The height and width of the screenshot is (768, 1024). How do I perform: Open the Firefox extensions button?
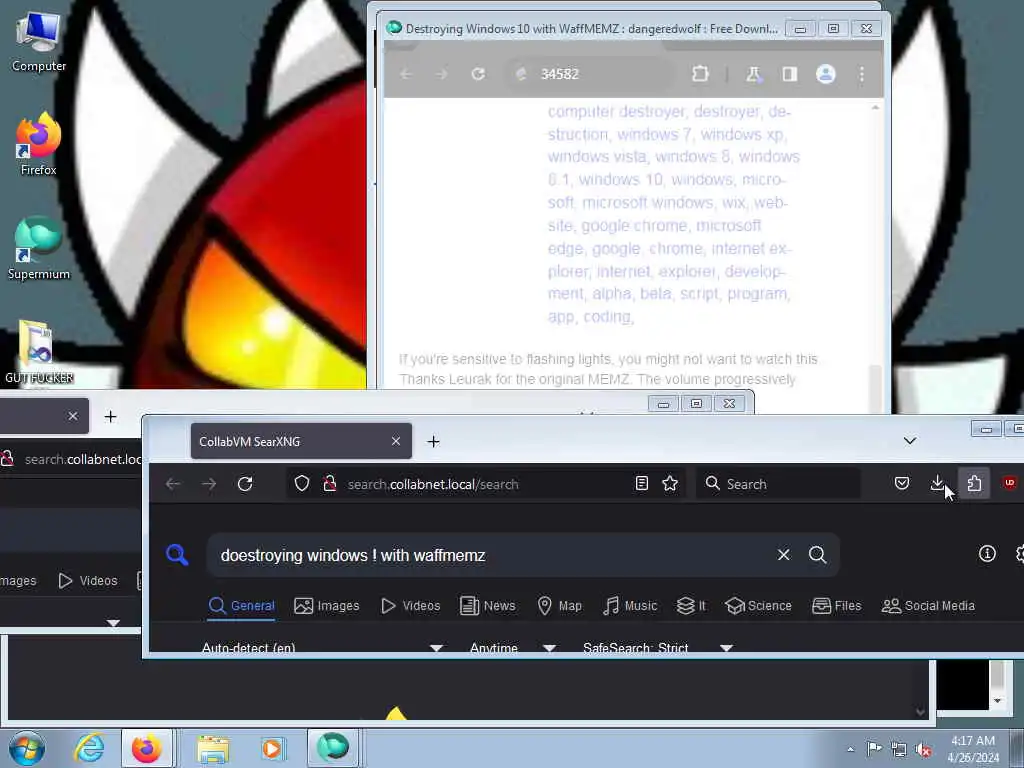974,483
